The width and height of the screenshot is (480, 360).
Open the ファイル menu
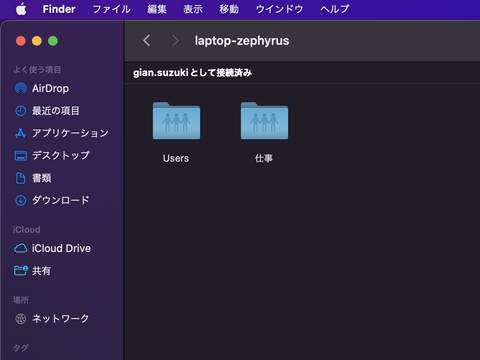pos(111,9)
